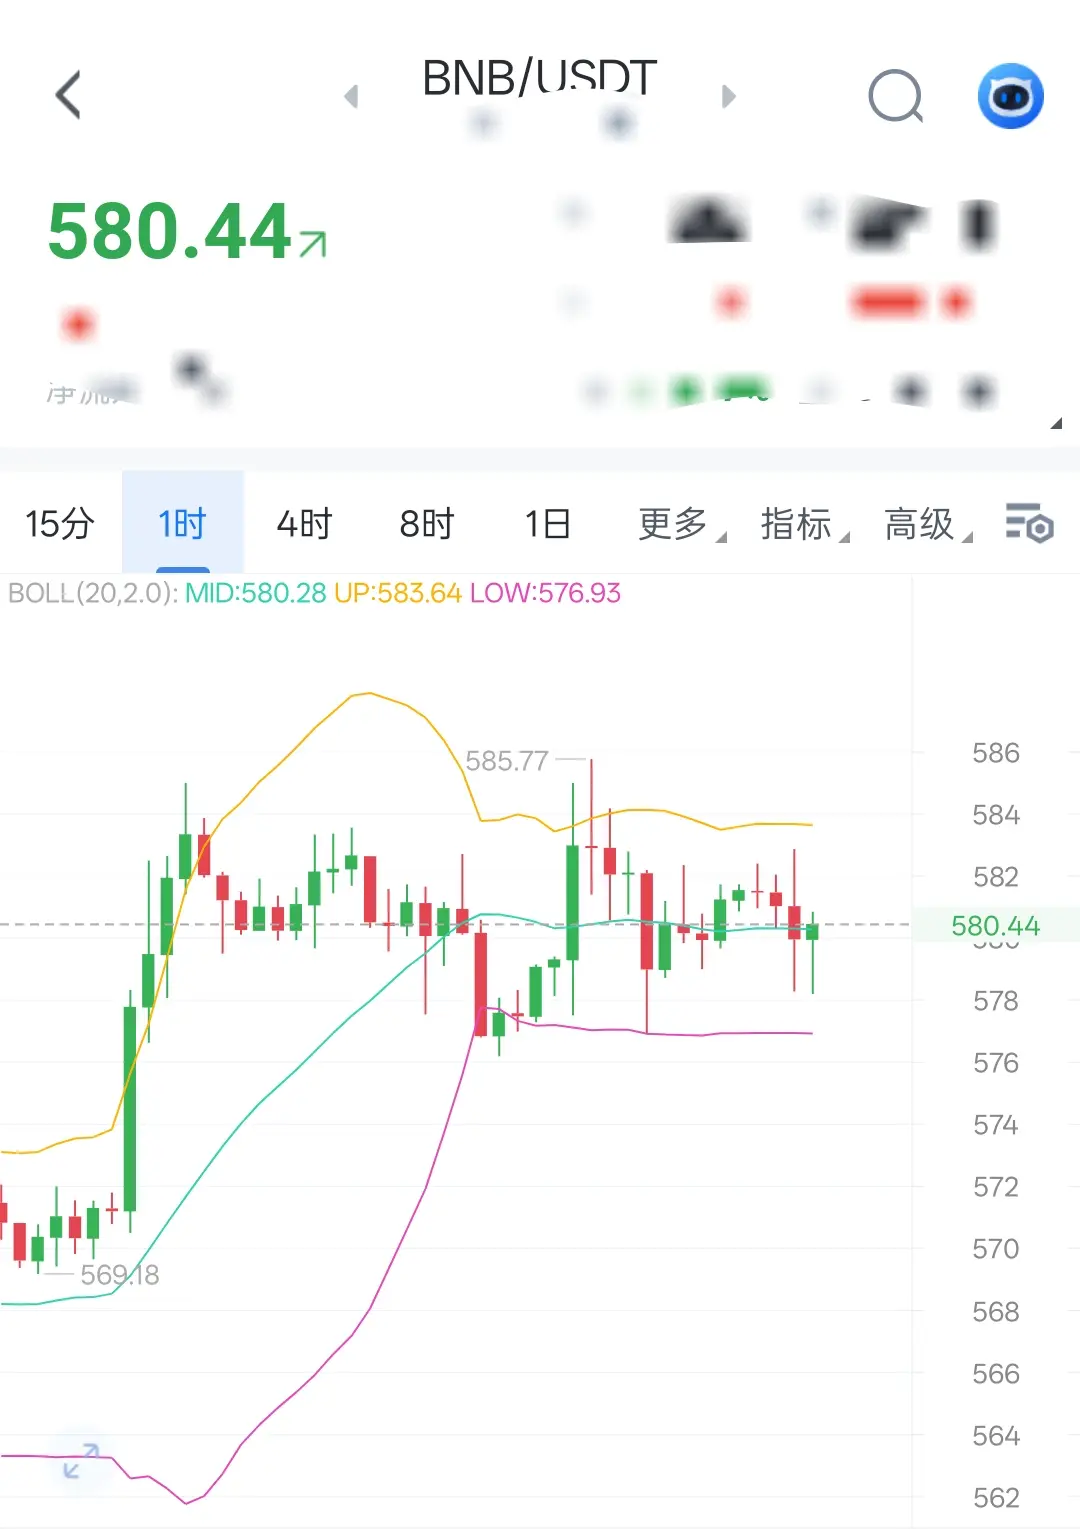Image resolution: width=1080 pixels, height=1529 pixels.
Task: Expand header details corner triangle
Action: click(1056, 423)
